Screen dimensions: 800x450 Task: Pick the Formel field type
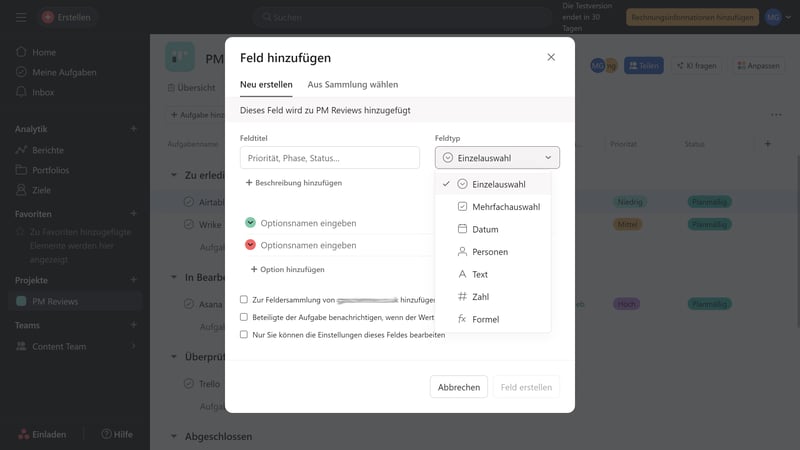485,319
